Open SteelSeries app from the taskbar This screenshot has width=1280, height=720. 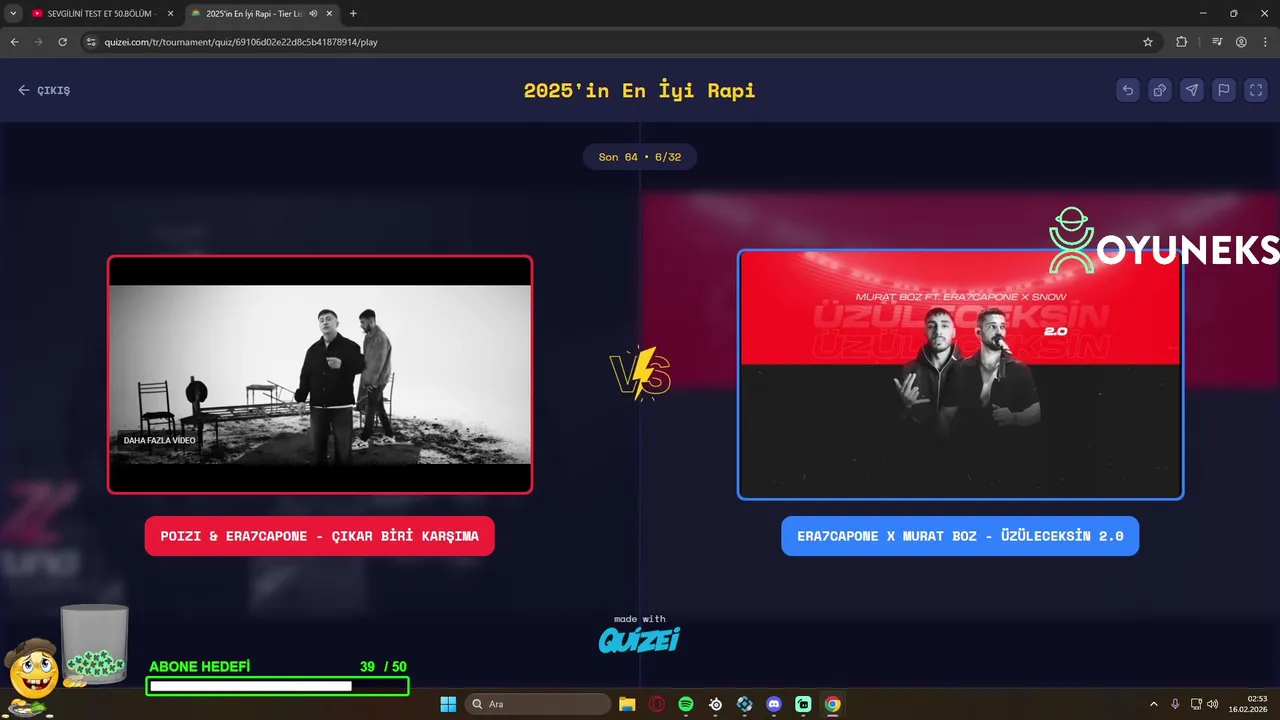[x=715, y=704]
